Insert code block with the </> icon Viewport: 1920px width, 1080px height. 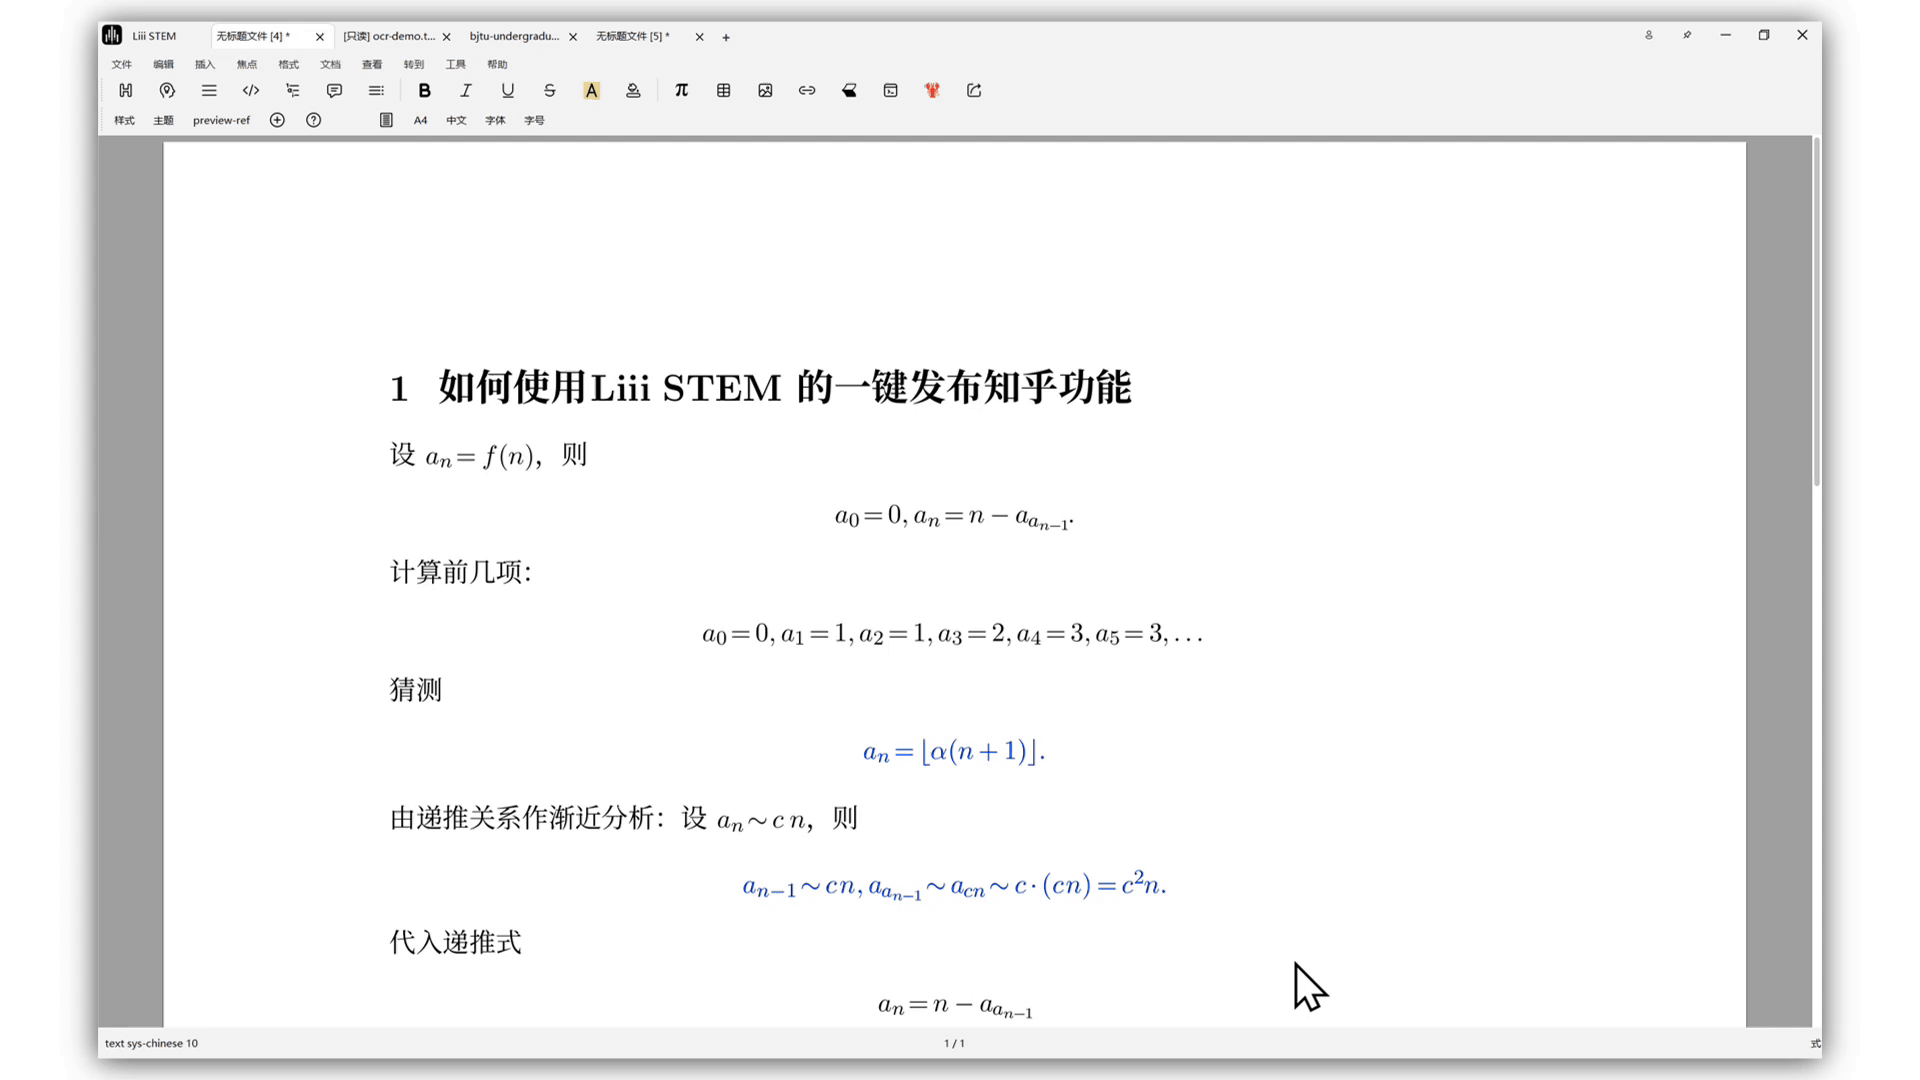[251, 90]
